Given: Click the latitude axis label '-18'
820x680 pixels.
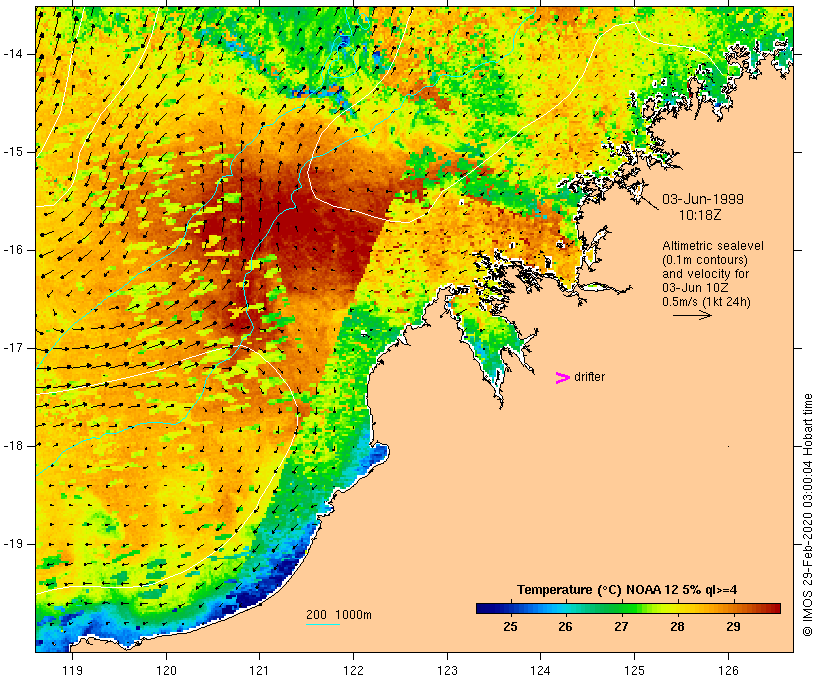Looking at the screenshot, I should click(x=13, y=446).
